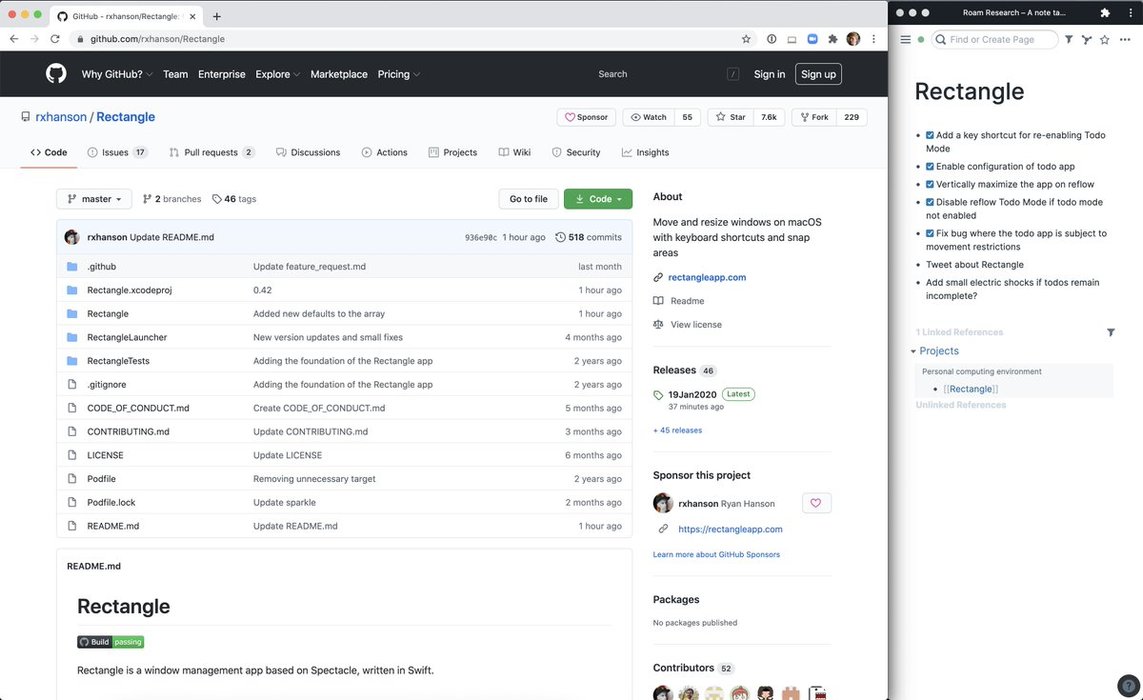Click the GitHub Octocat logo
Image resolution: width=1143 pixels, height=700 pixels.
tap(56, 74)
